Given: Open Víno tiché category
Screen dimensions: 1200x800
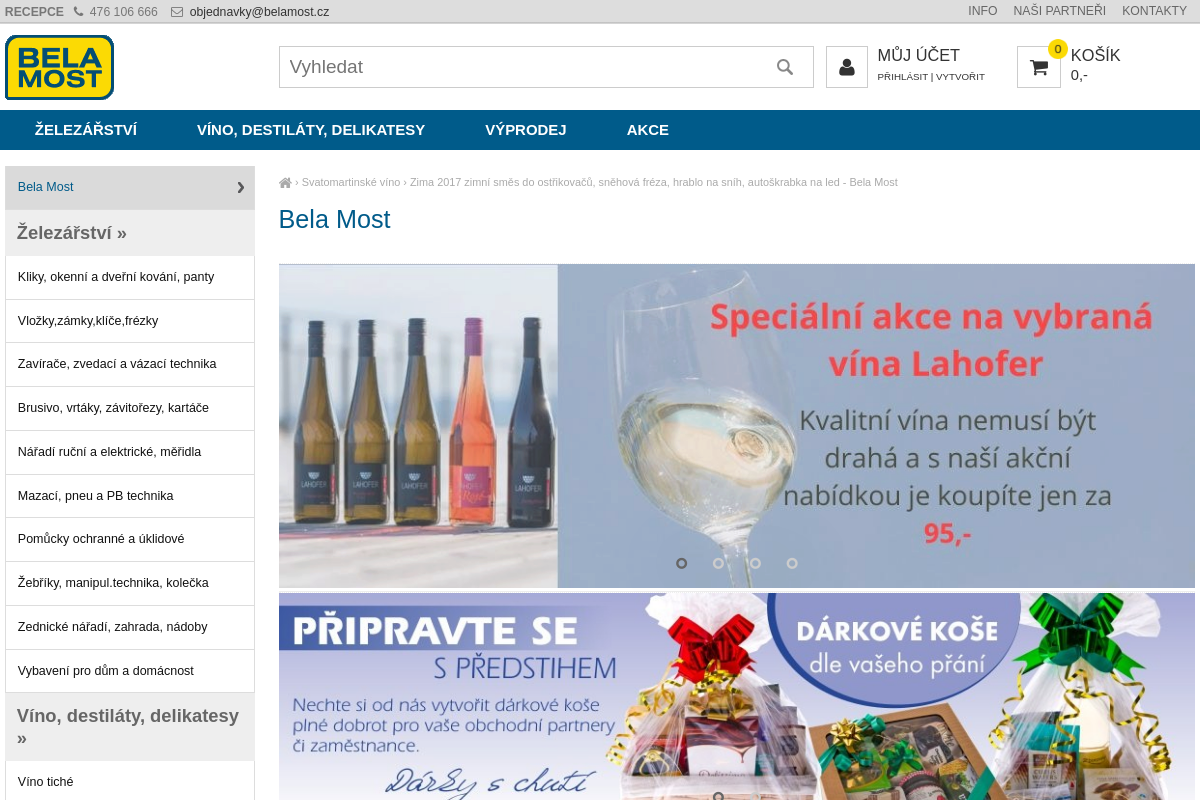Looking at the screenshot, I should click(x=130, y=781).
